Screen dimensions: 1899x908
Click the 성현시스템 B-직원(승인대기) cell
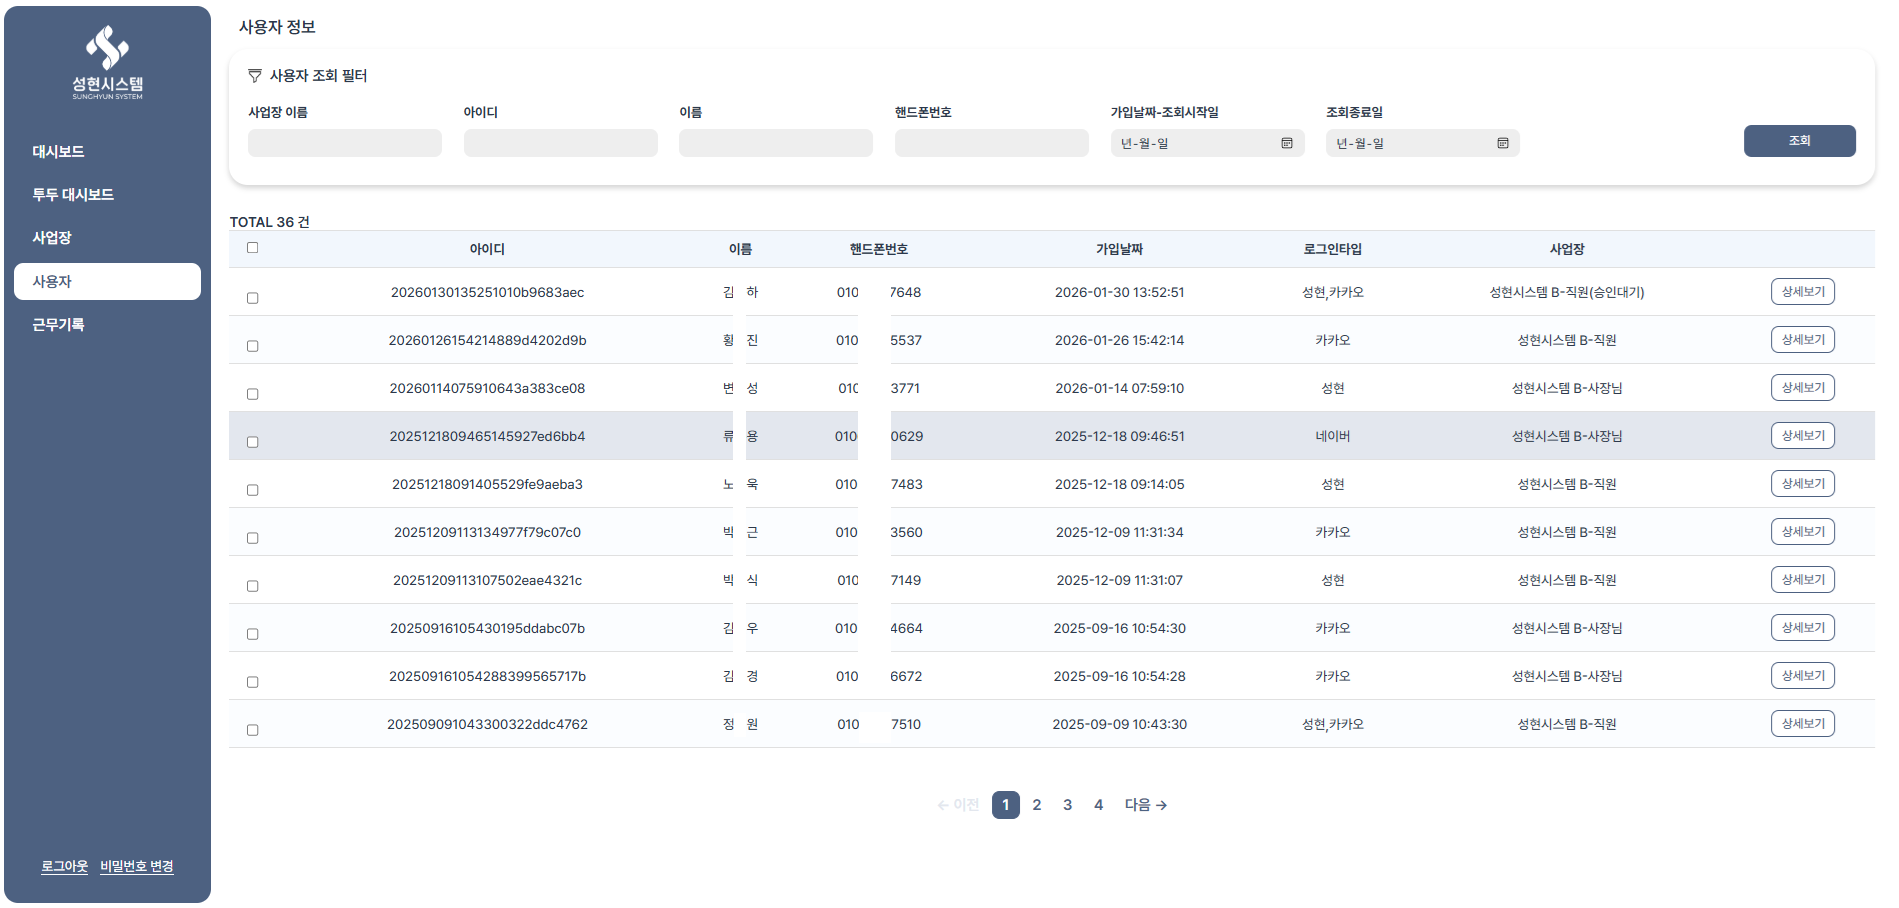pyautogui.click(x=1567, y=293)
